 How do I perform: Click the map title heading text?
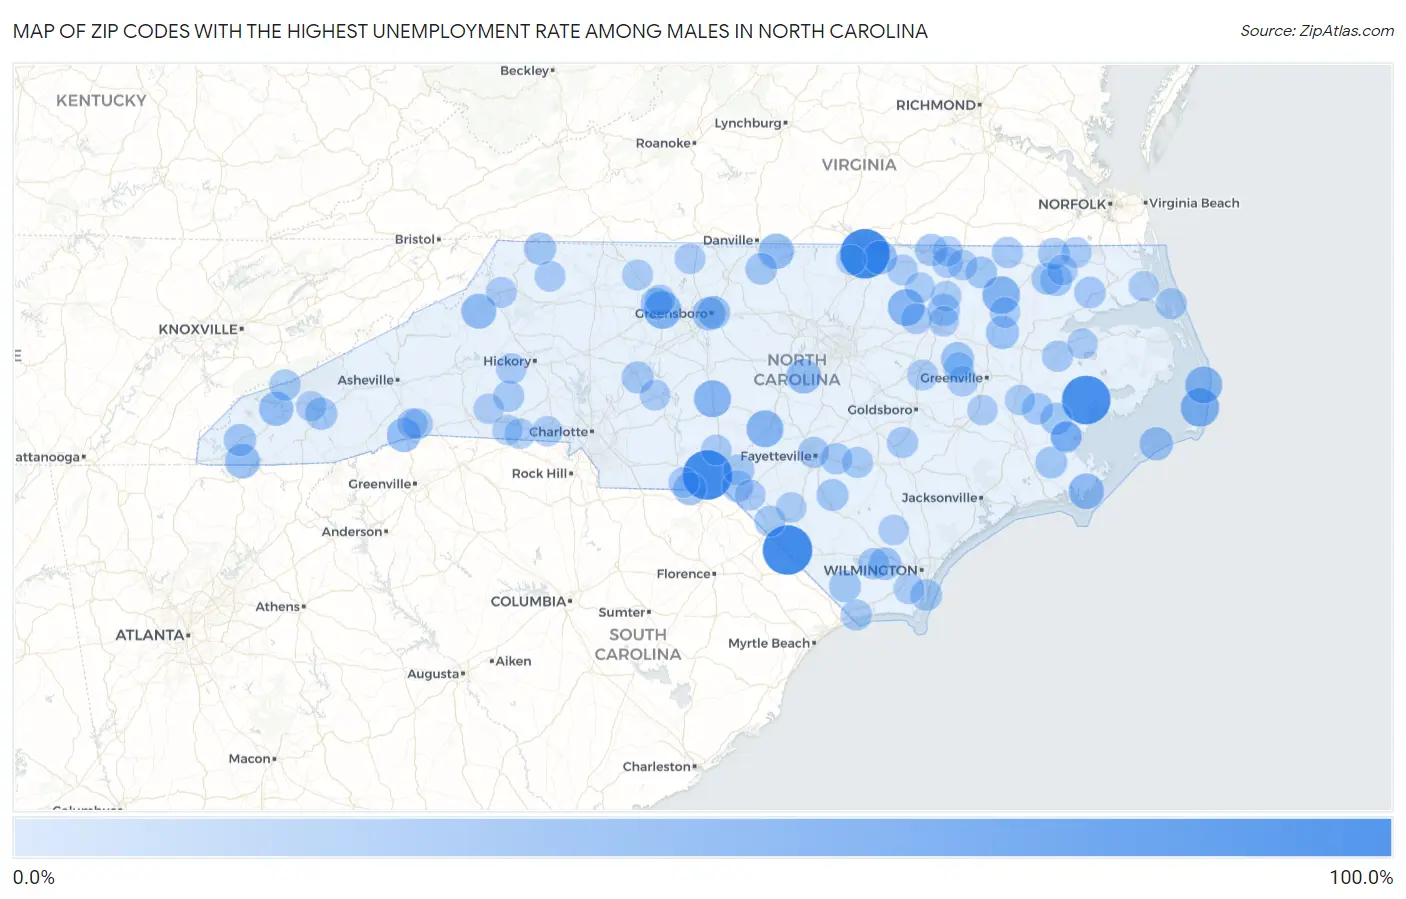pos(470,31)
